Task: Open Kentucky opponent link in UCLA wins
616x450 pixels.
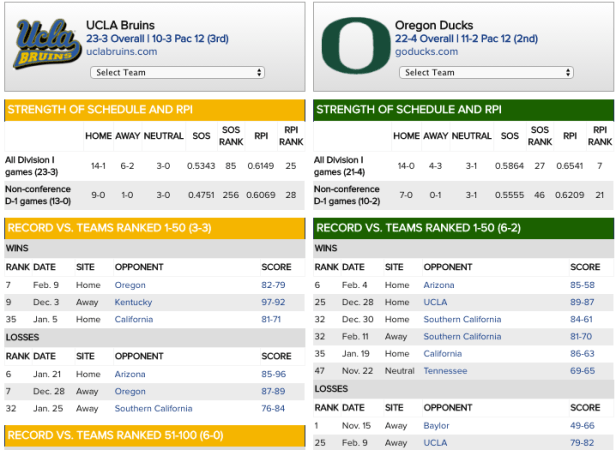Action: [x=135, y=302]
